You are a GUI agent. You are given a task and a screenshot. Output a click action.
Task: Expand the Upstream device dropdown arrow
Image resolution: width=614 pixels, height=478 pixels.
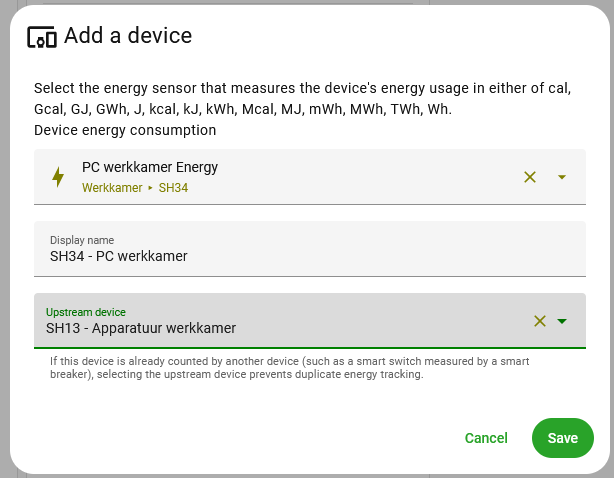562,321
